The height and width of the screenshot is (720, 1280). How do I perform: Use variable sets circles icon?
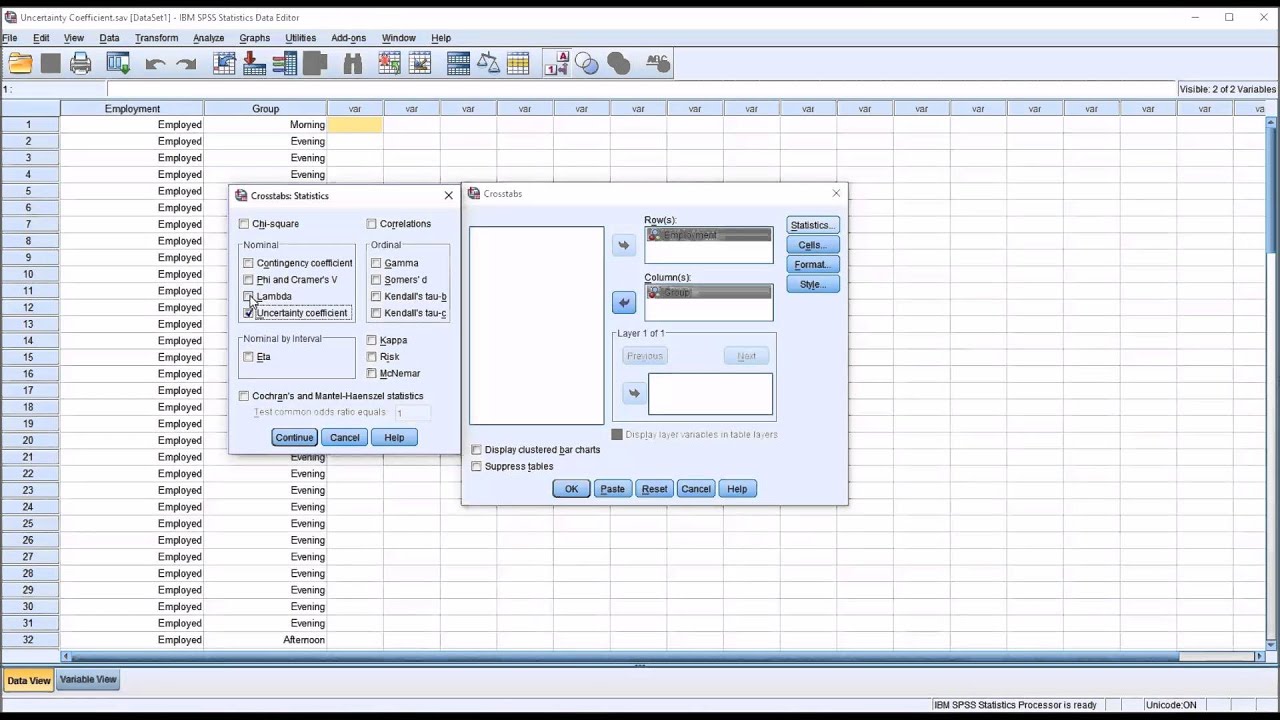[587, 64]
